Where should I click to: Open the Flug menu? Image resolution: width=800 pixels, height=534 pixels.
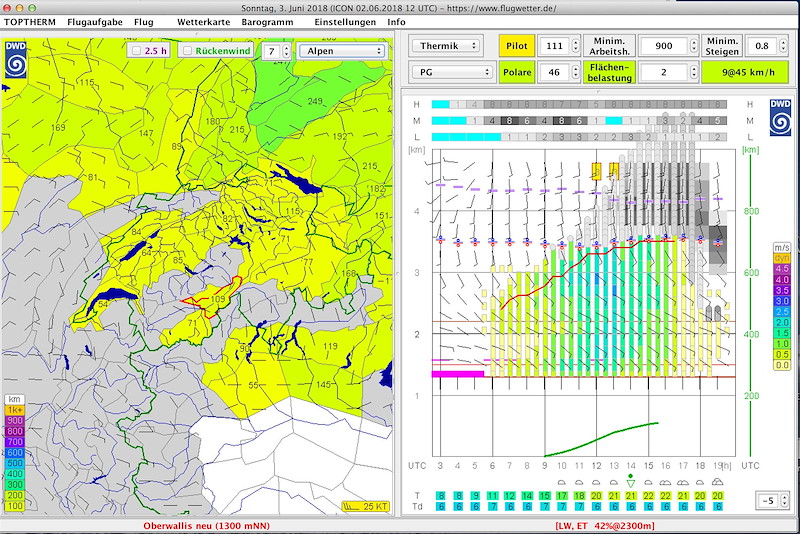click(x=144, y=22)
